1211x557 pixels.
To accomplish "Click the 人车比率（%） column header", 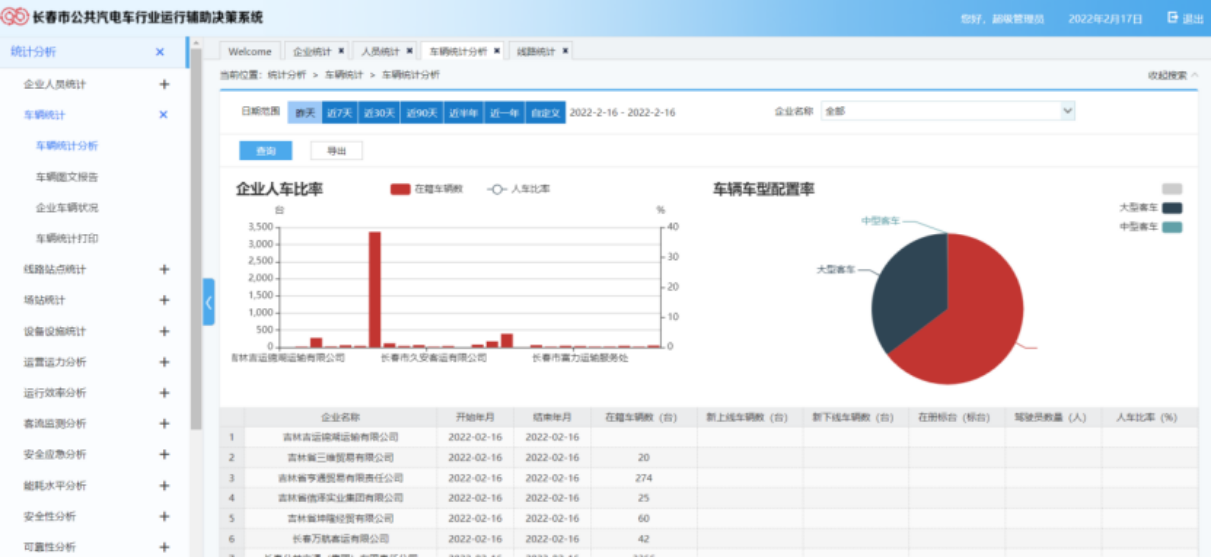I will (x=1150, y=417).
